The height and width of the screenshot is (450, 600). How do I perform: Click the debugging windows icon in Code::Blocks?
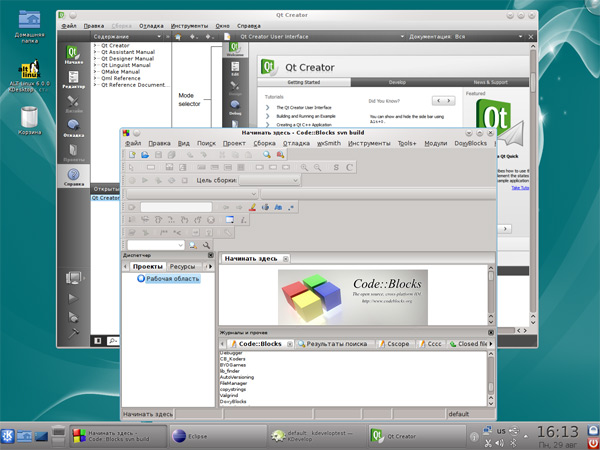229,220
